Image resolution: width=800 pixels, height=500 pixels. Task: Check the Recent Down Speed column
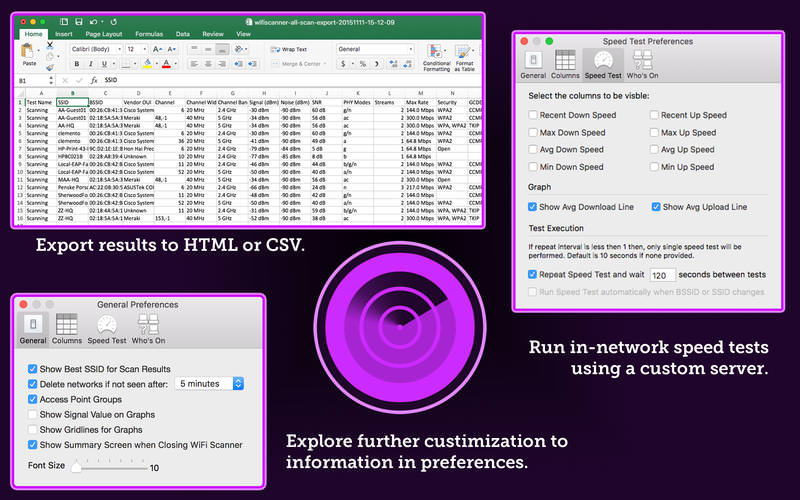click(x=533, y=115)
